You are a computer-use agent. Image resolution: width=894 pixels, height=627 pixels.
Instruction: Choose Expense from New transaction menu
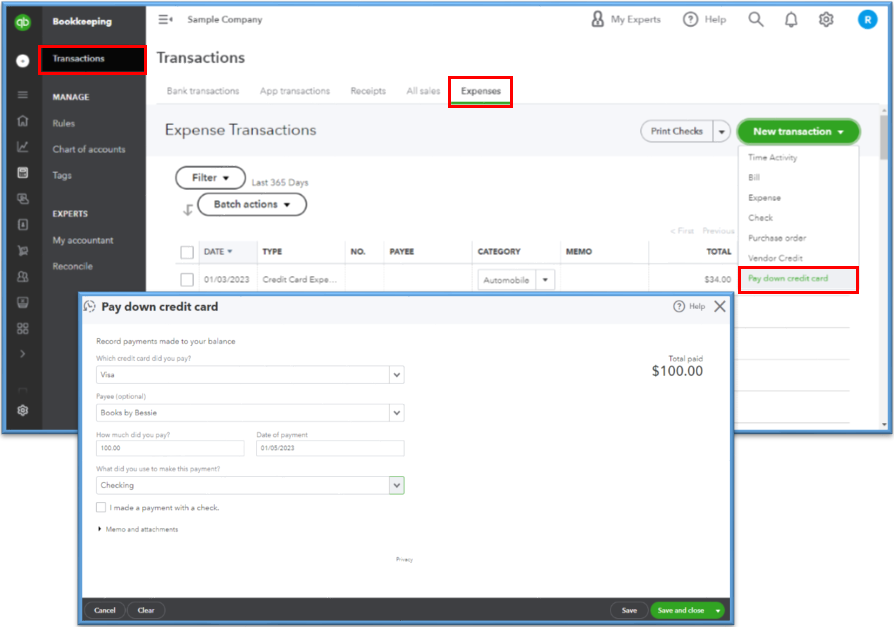pyautogui.click(x=764, y=198)
